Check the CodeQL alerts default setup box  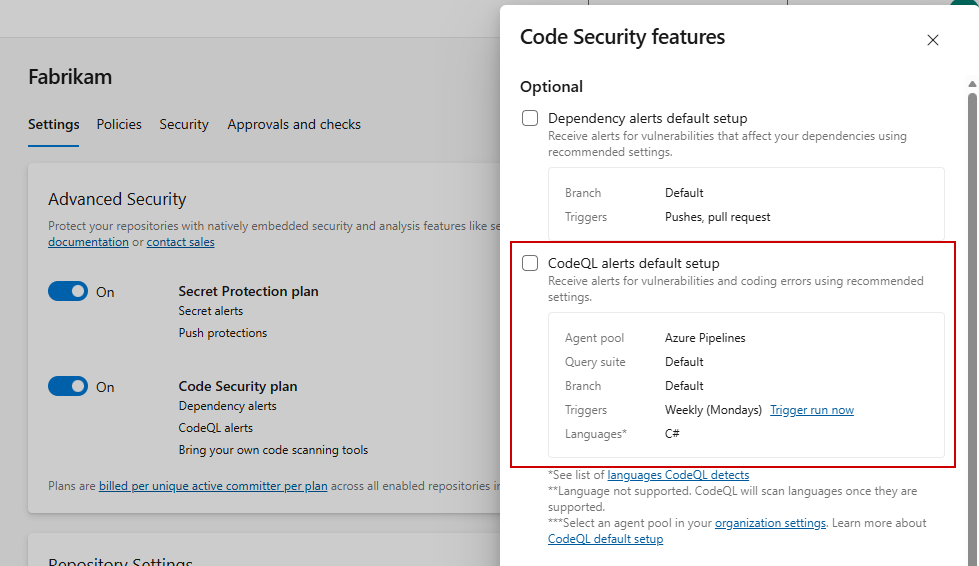(530, 263)
